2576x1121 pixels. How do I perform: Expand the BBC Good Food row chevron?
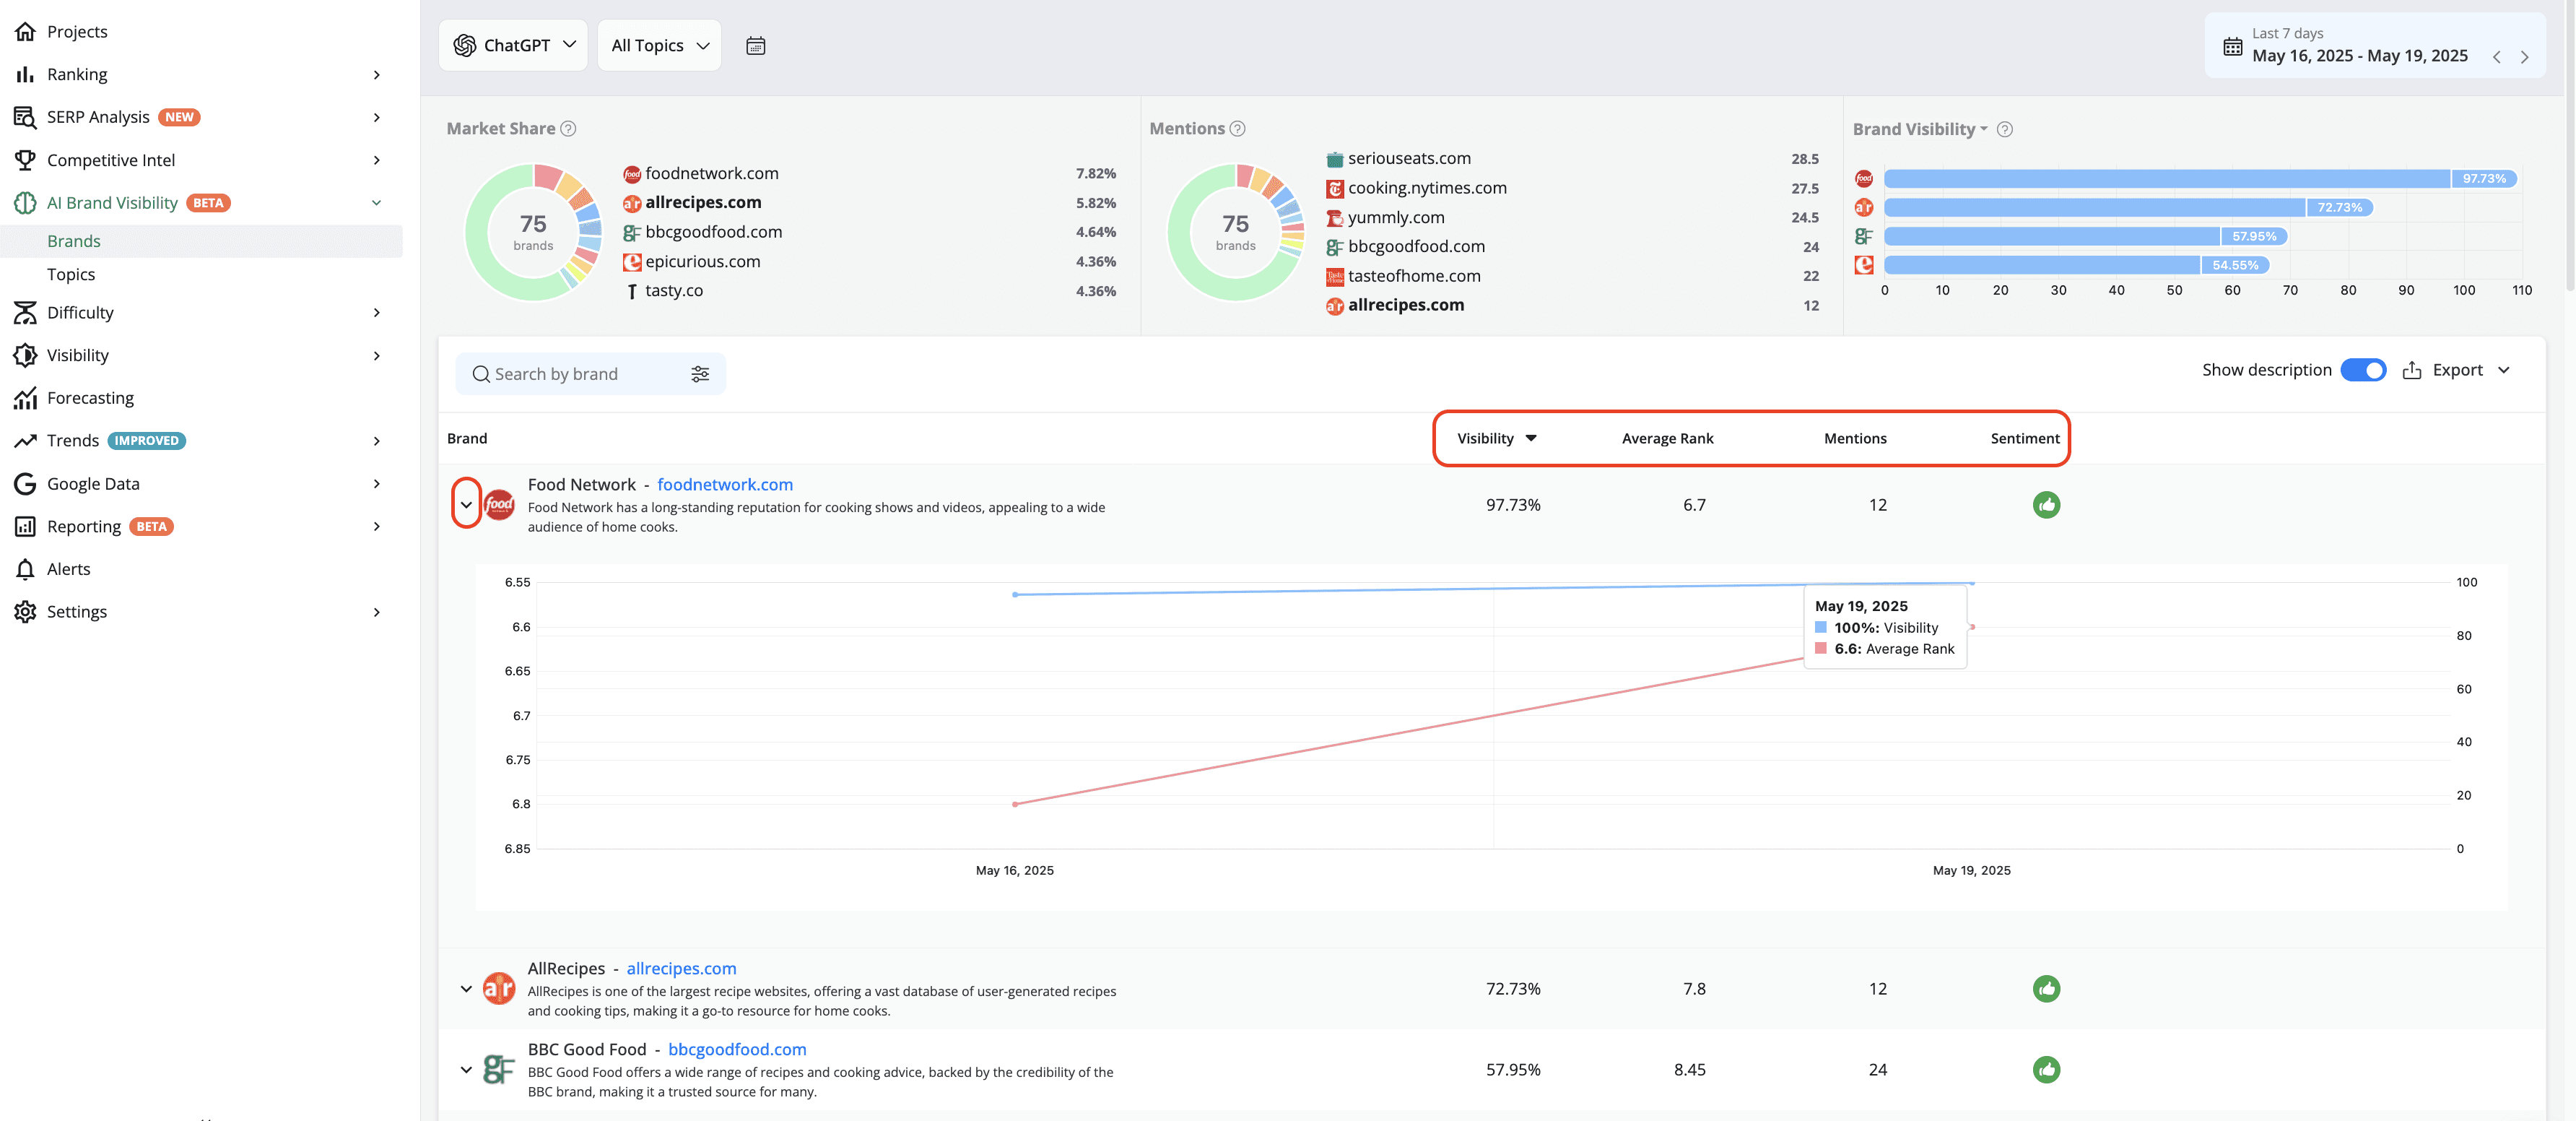pyautogui.click(x=466, y=1070)
